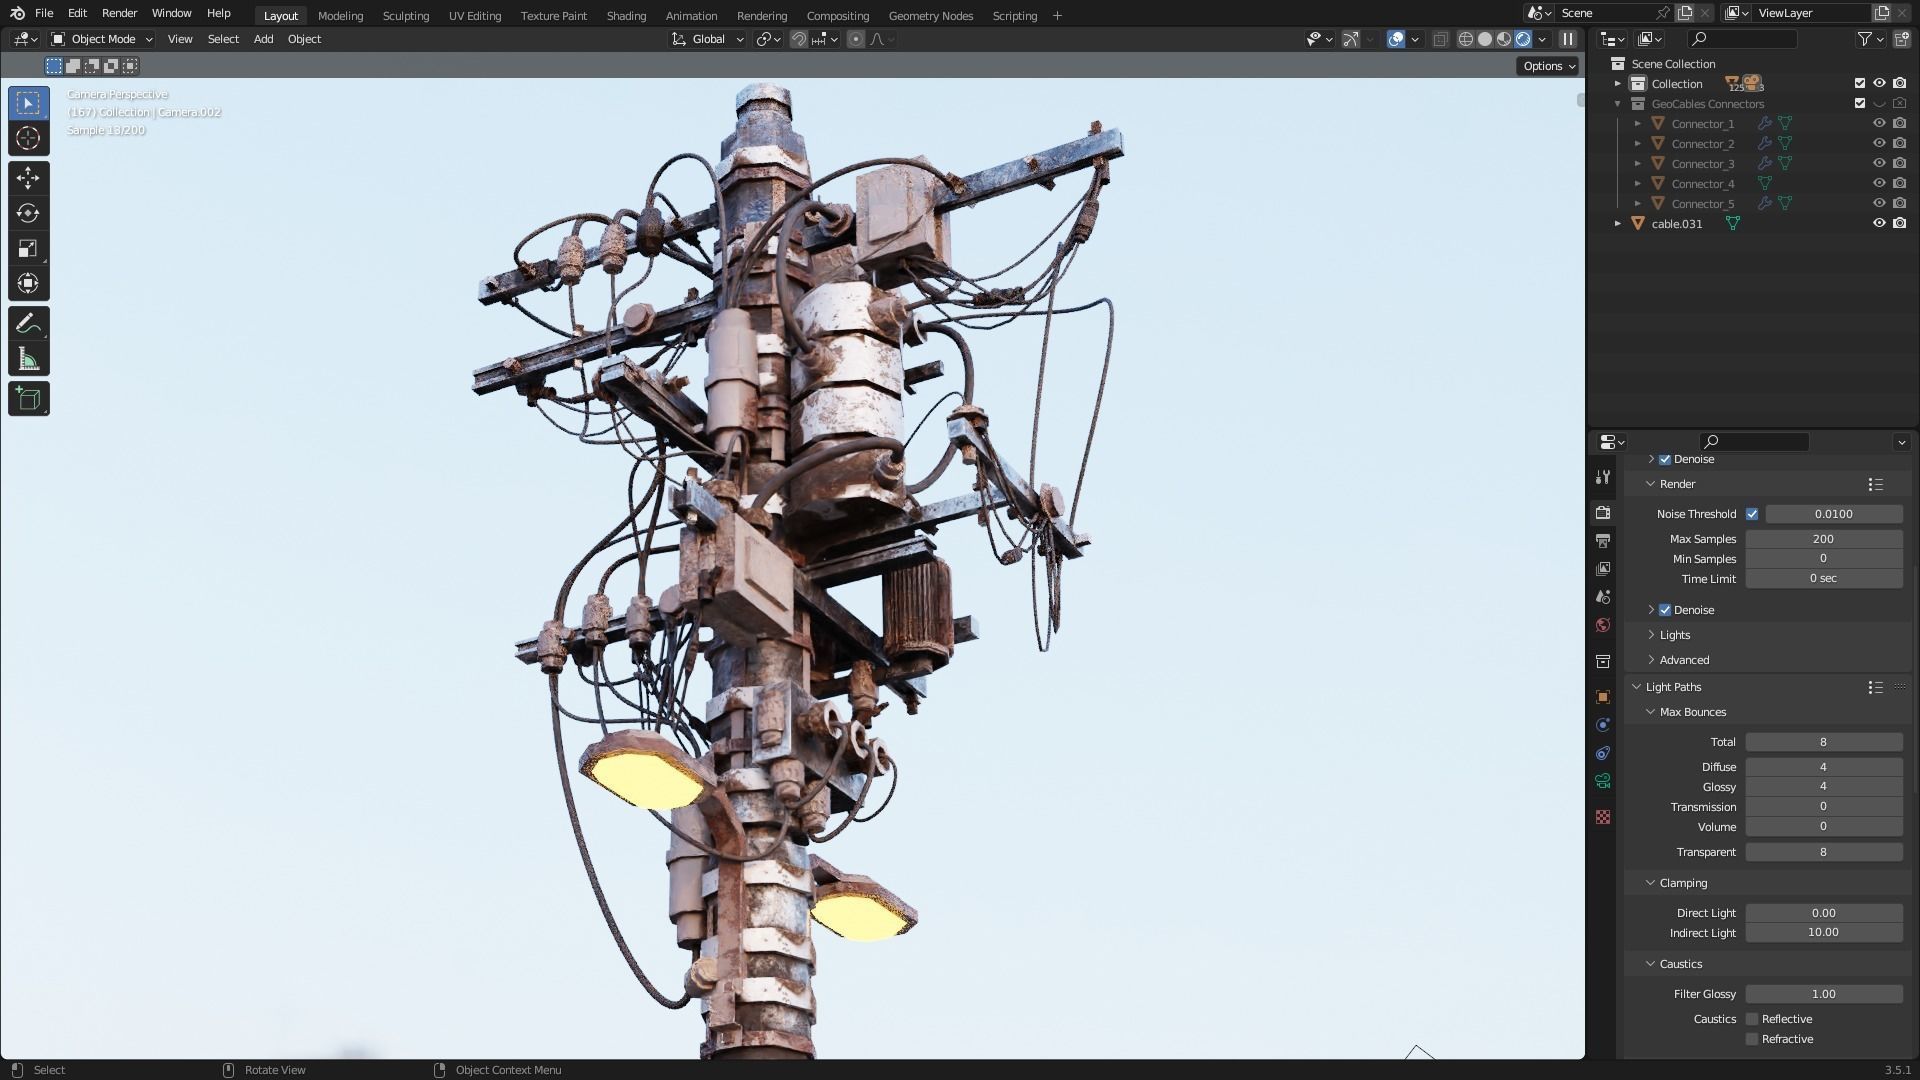This screenshot has height=1080, width=1920.
Task: Toggle Noise Threshold checkbox
Action: [1752, 514]
